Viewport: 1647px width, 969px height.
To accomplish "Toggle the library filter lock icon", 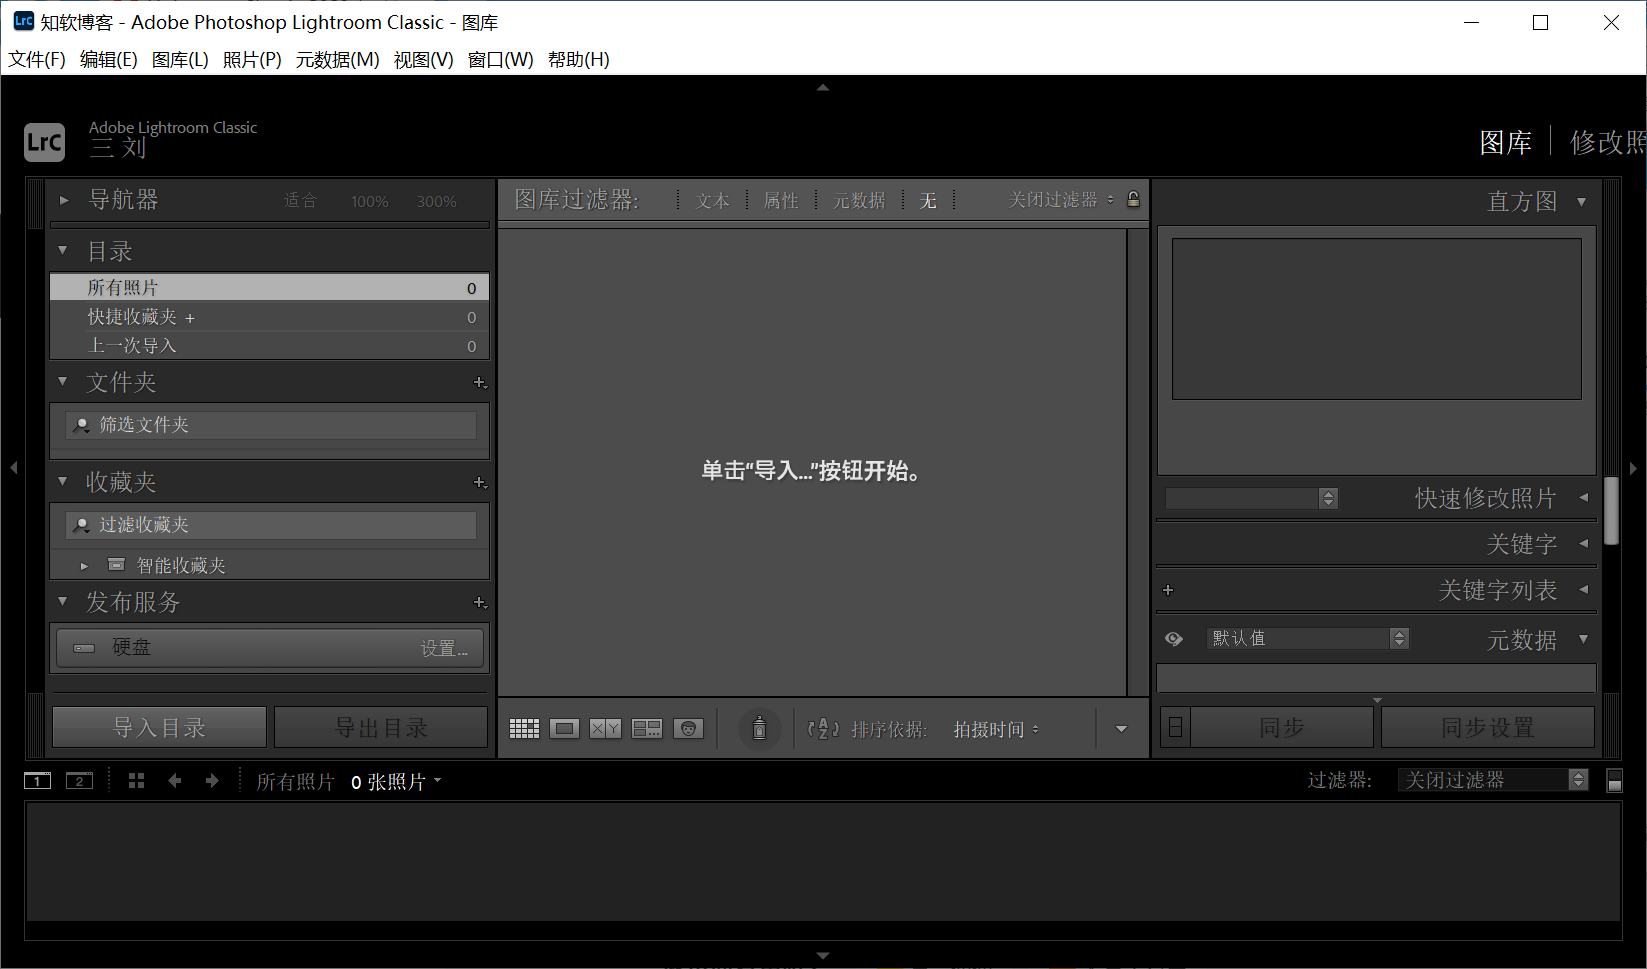I will (1133, 199).
